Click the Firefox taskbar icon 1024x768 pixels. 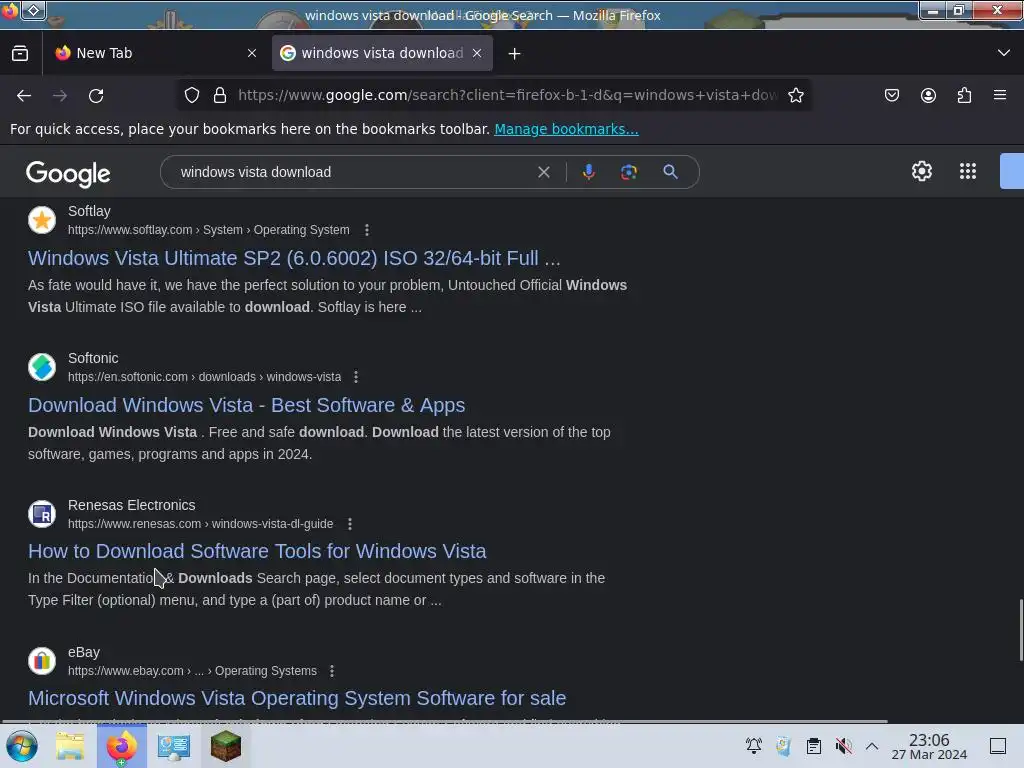(121, 746)
